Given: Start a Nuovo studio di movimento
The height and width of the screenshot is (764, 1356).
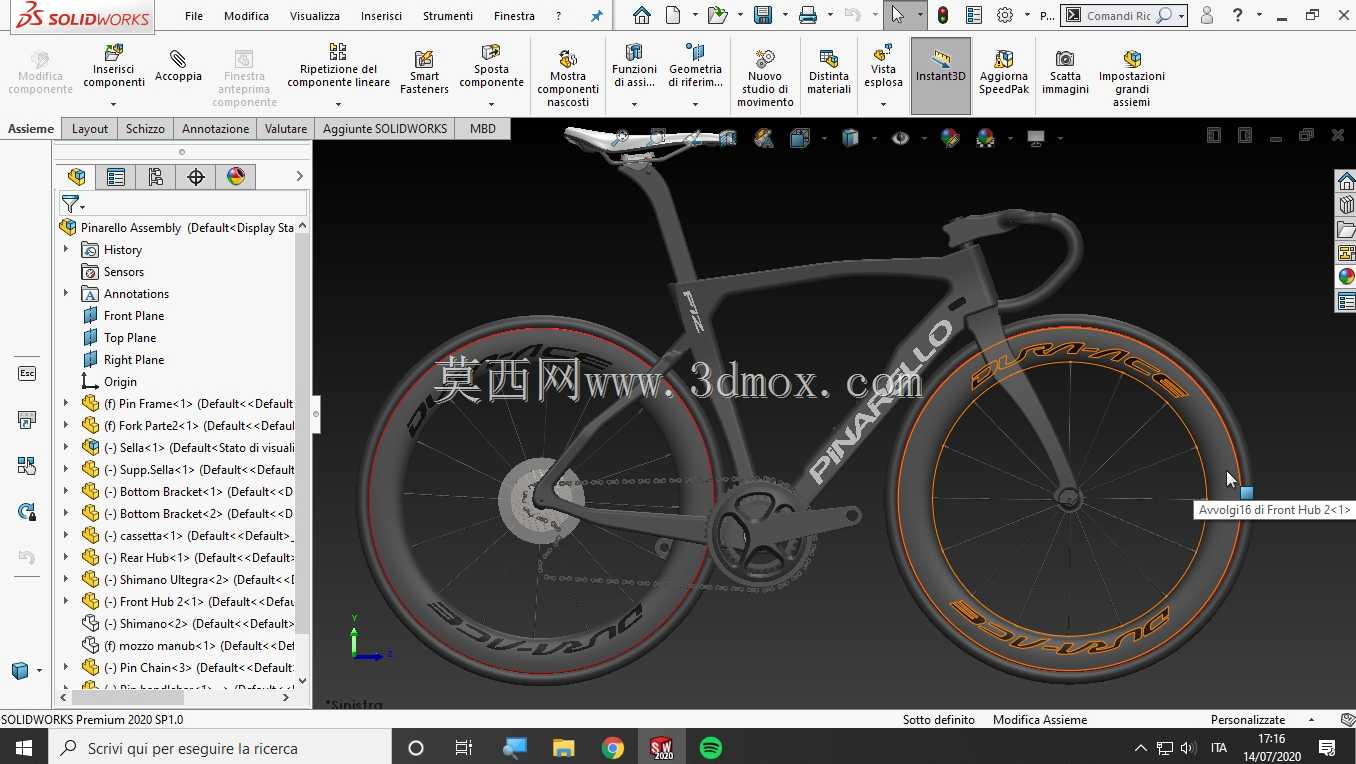Looking at the screenshot, I should coord(765,78).
